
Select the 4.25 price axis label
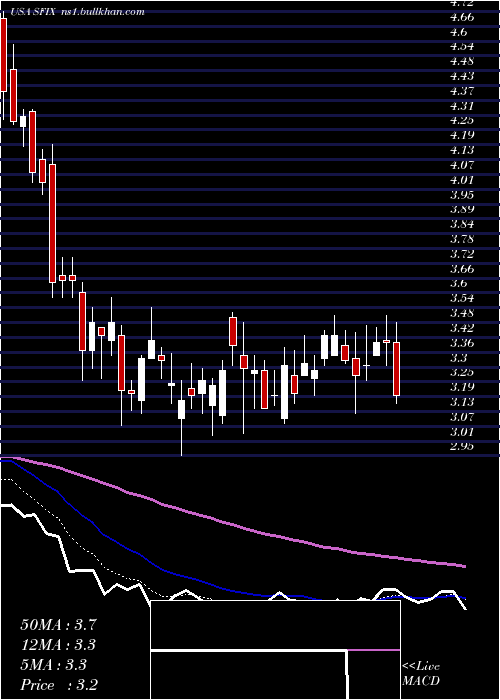tap(461, 121)
